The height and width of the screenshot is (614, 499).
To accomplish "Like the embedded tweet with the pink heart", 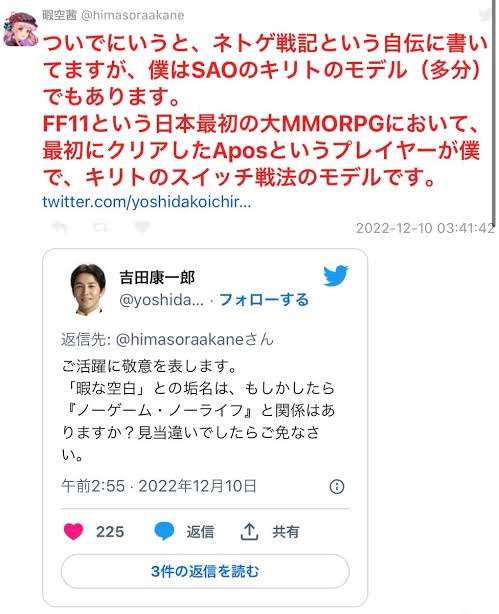I will point(73,531).
